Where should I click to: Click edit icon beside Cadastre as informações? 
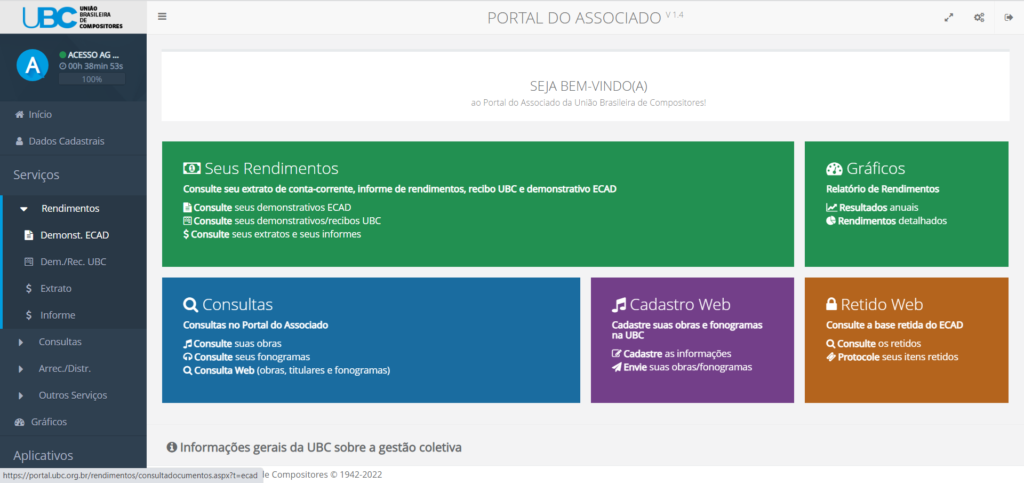point(616,354)
